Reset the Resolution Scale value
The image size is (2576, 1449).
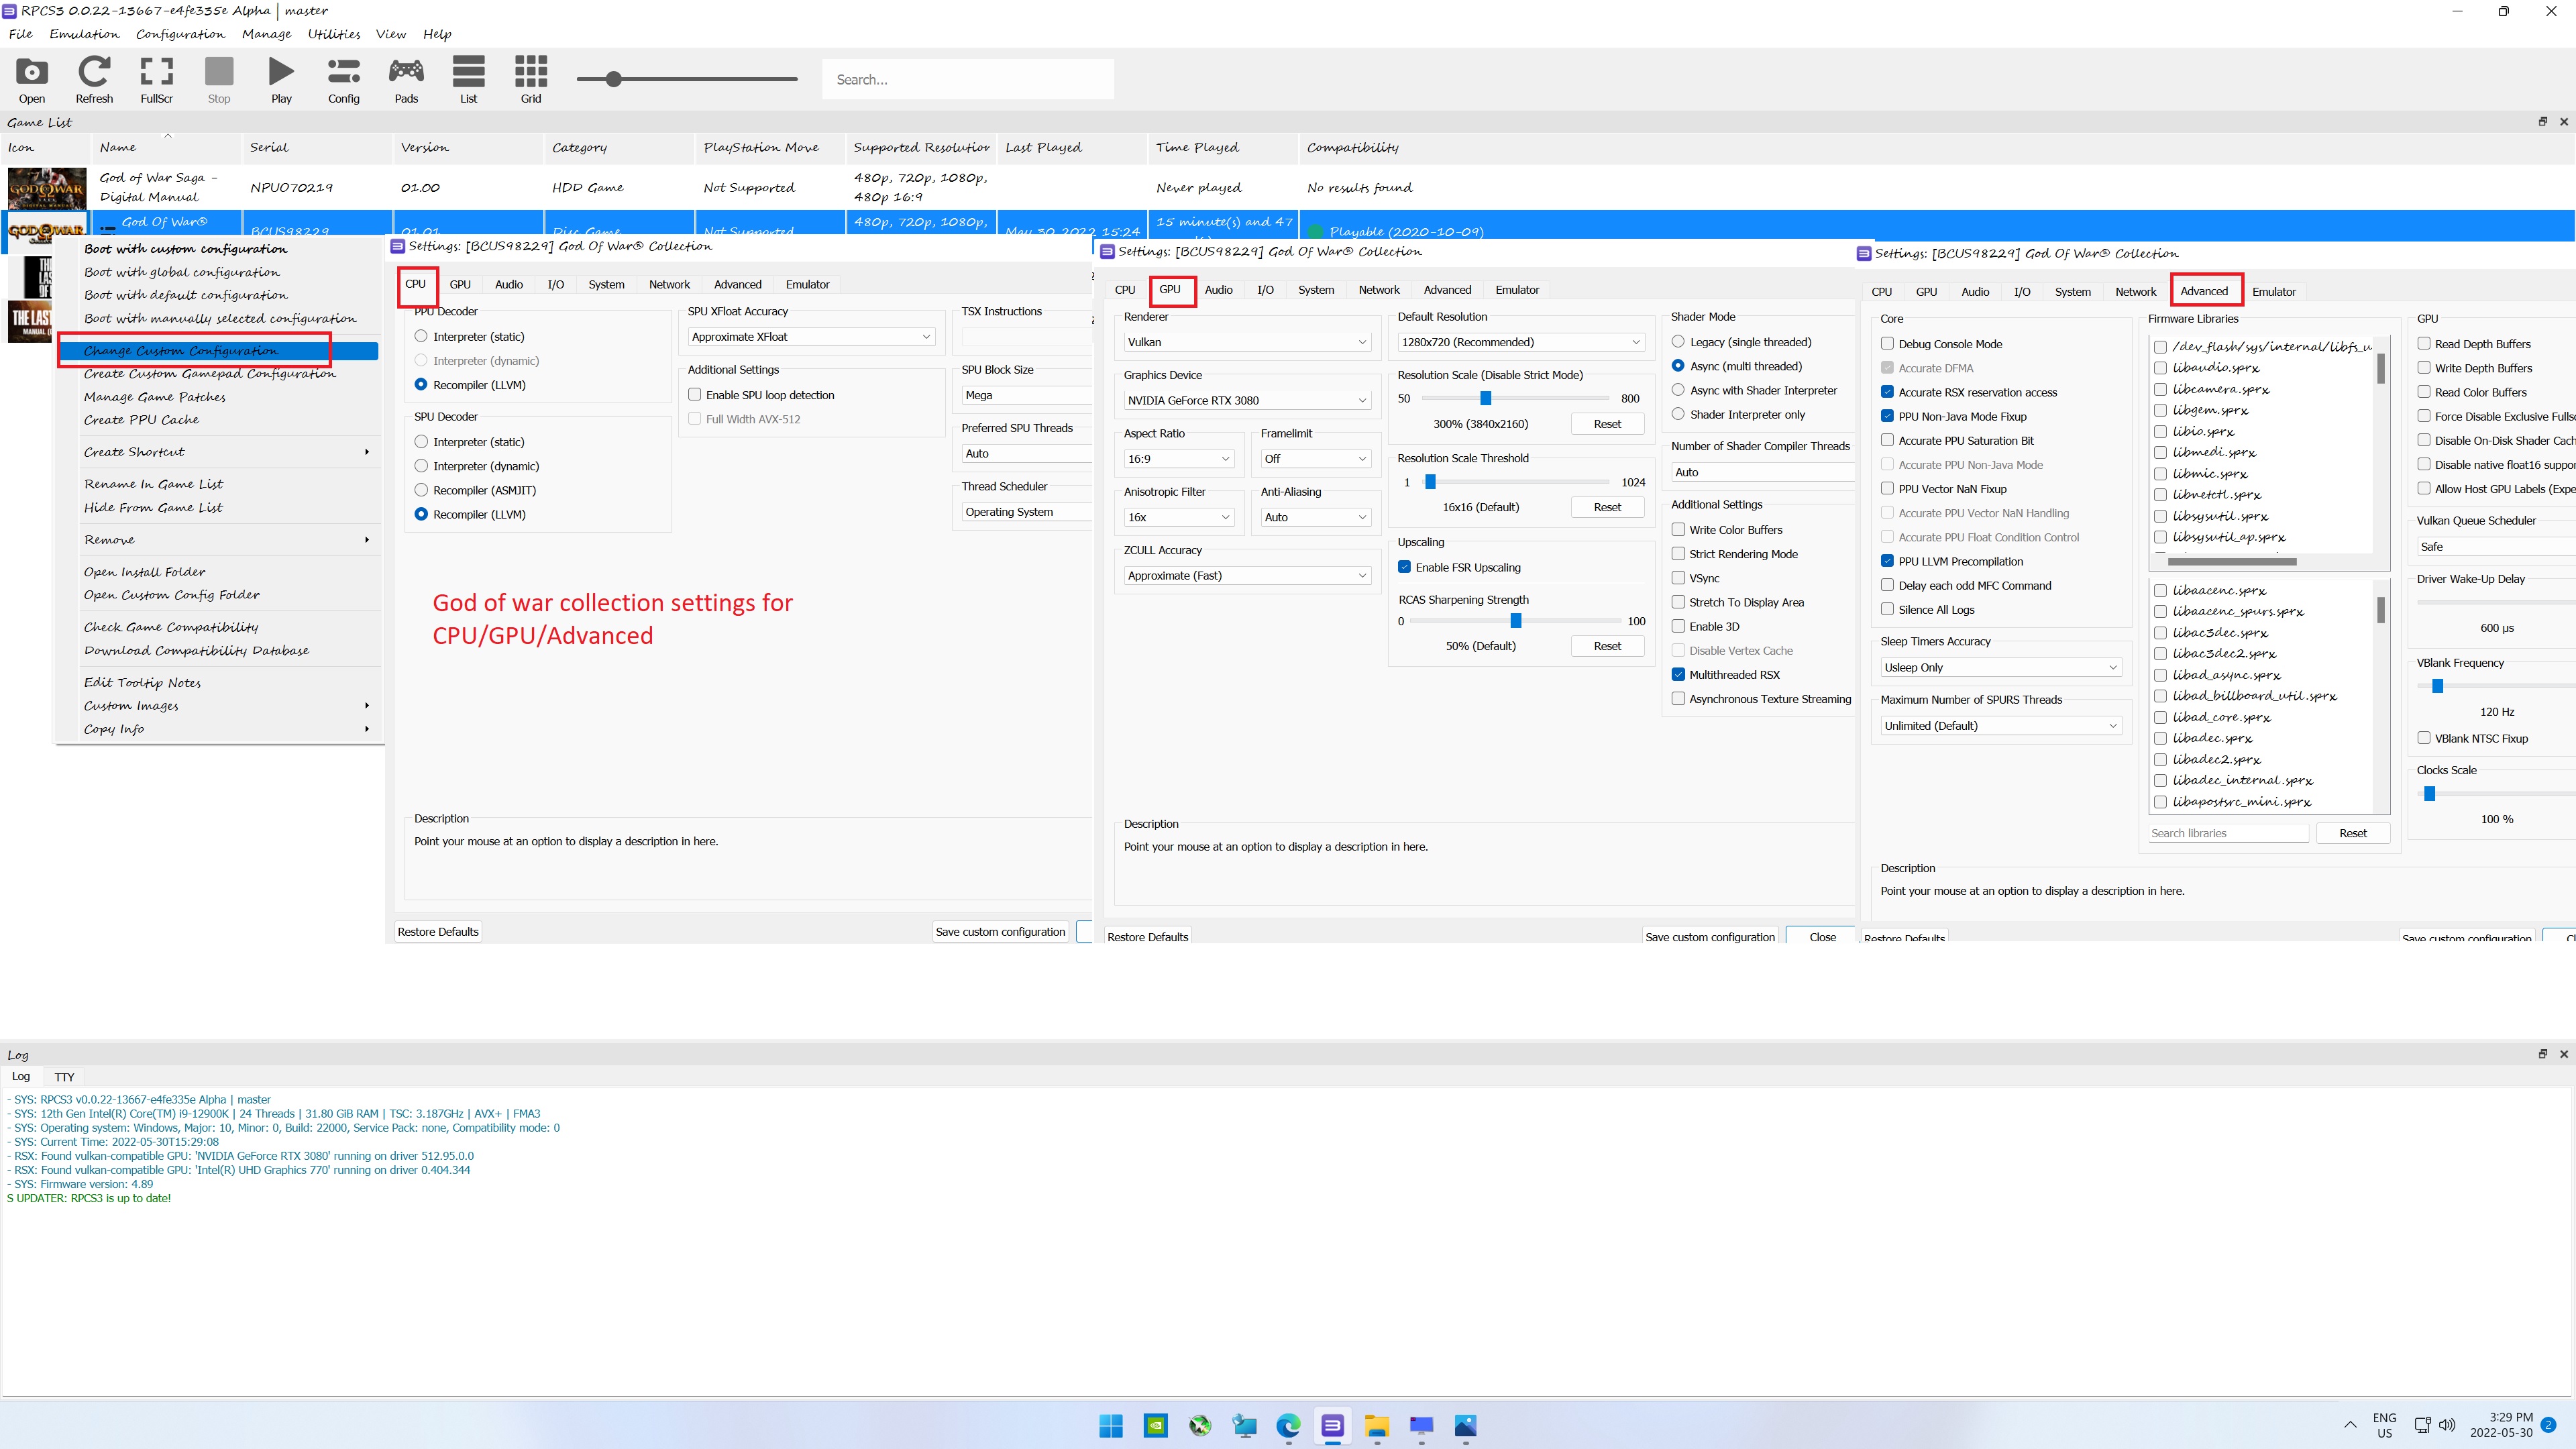click(1607, 424)
